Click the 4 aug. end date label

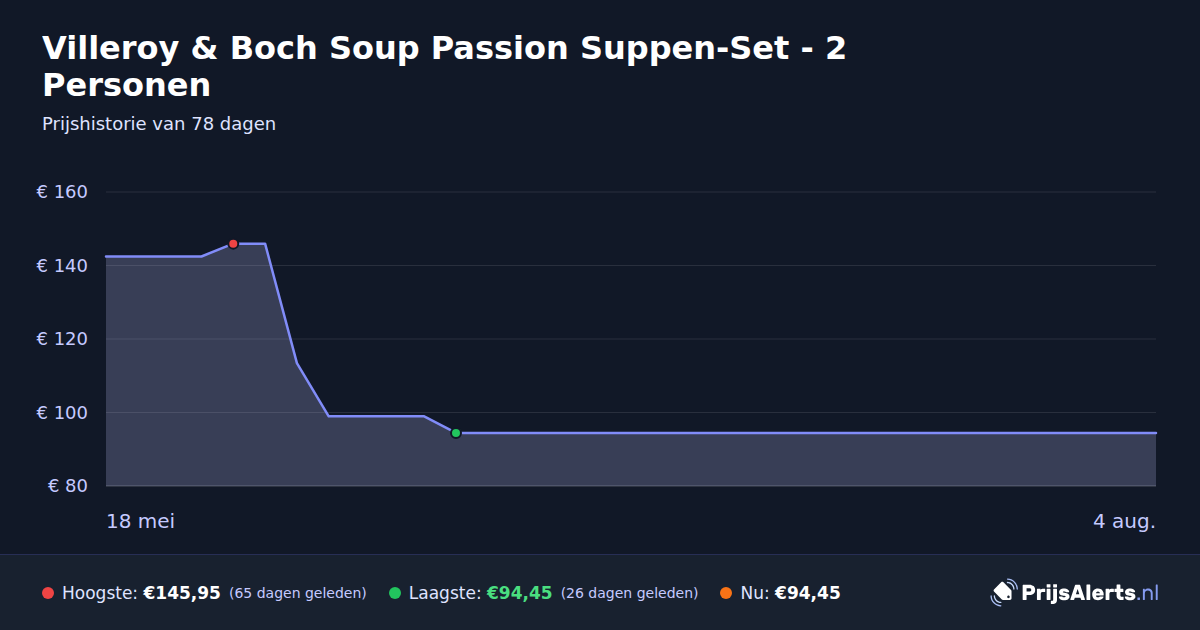(x=1124, y=522)
